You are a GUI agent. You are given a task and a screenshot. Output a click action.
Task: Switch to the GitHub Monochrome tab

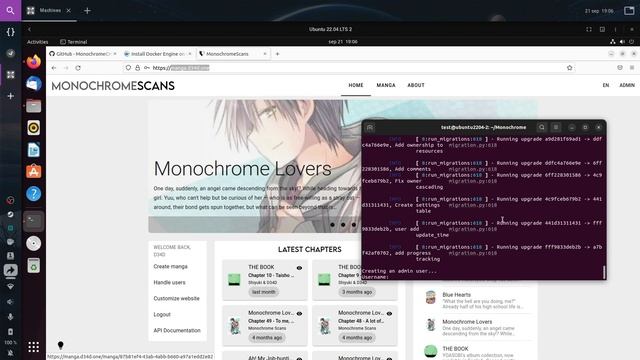point(83,54)
